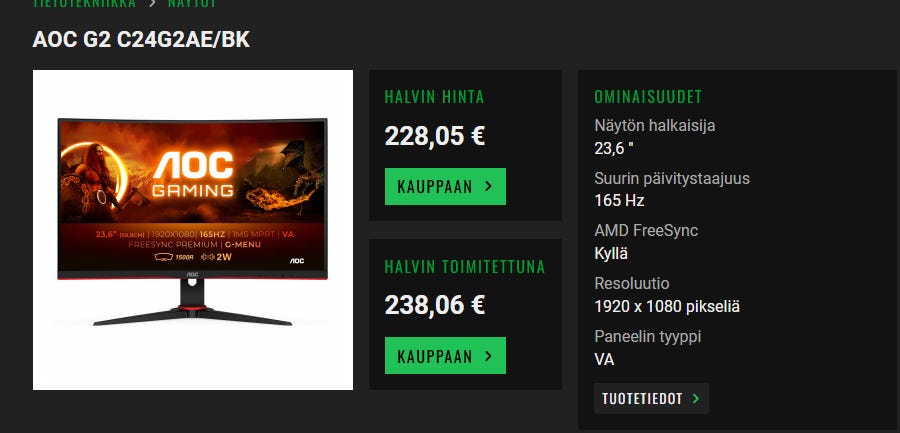The width and height of the screenshot is (900, 433).
Task: Click the small AOC logo on the monitor's lower corner
Action: pyautogui.click(x=296, y=261)
